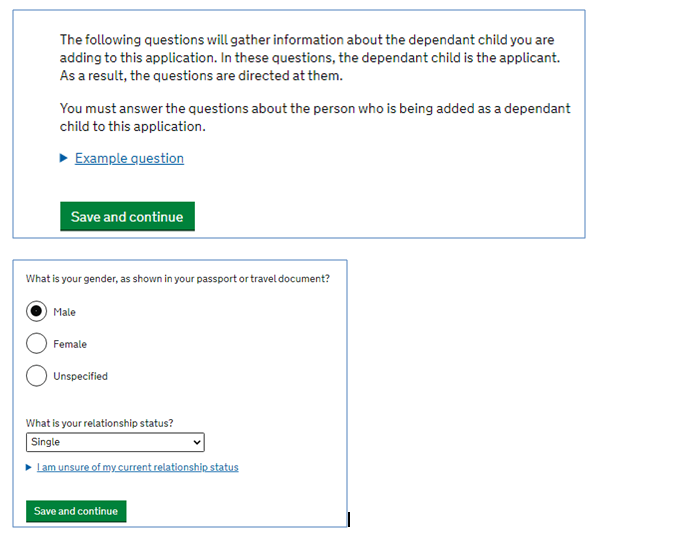Open the relationship status dropdown showing Single
The width and height of the screenshot is (689, 540).
114,442
